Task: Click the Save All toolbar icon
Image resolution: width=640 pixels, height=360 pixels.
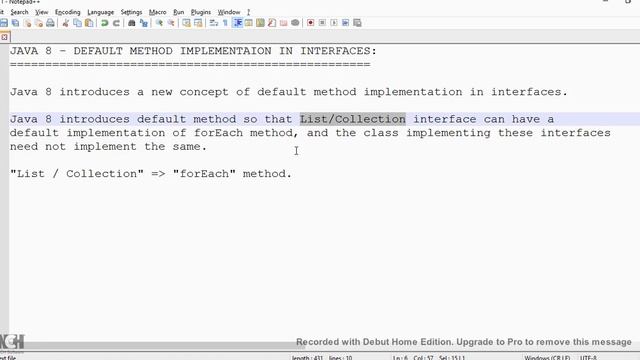Action: 15,23
